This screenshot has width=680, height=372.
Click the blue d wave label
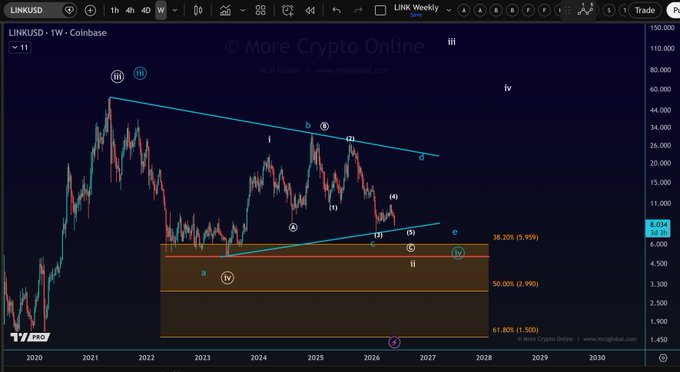coord(421,157)
